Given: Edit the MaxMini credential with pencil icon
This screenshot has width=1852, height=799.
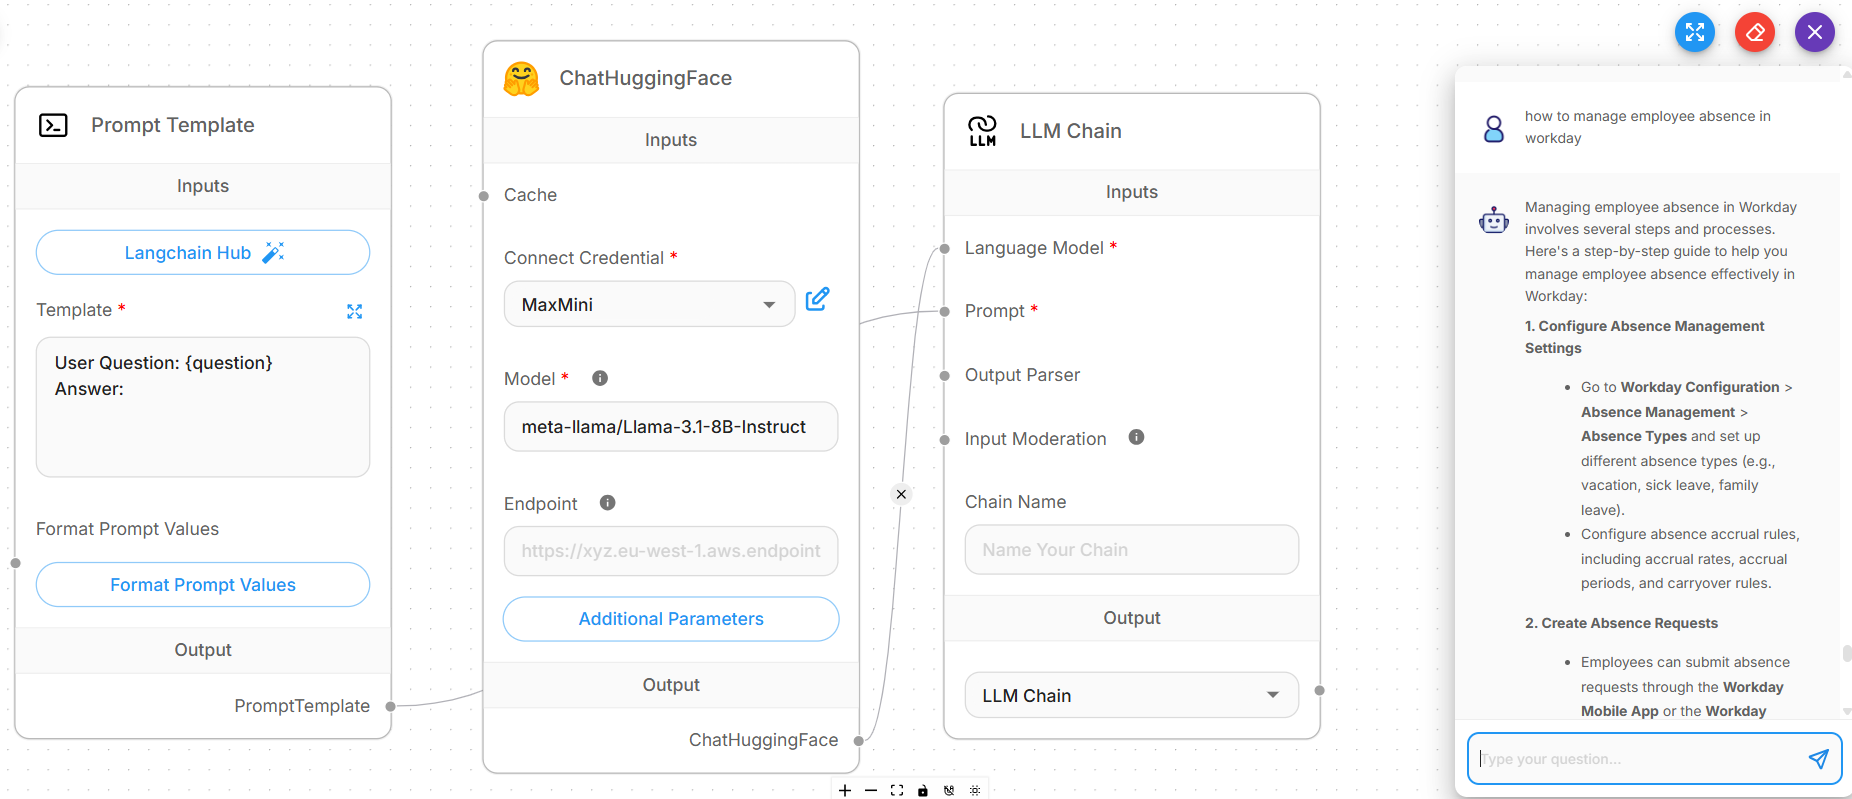Looking at the screenshot, I should (817, 299).
